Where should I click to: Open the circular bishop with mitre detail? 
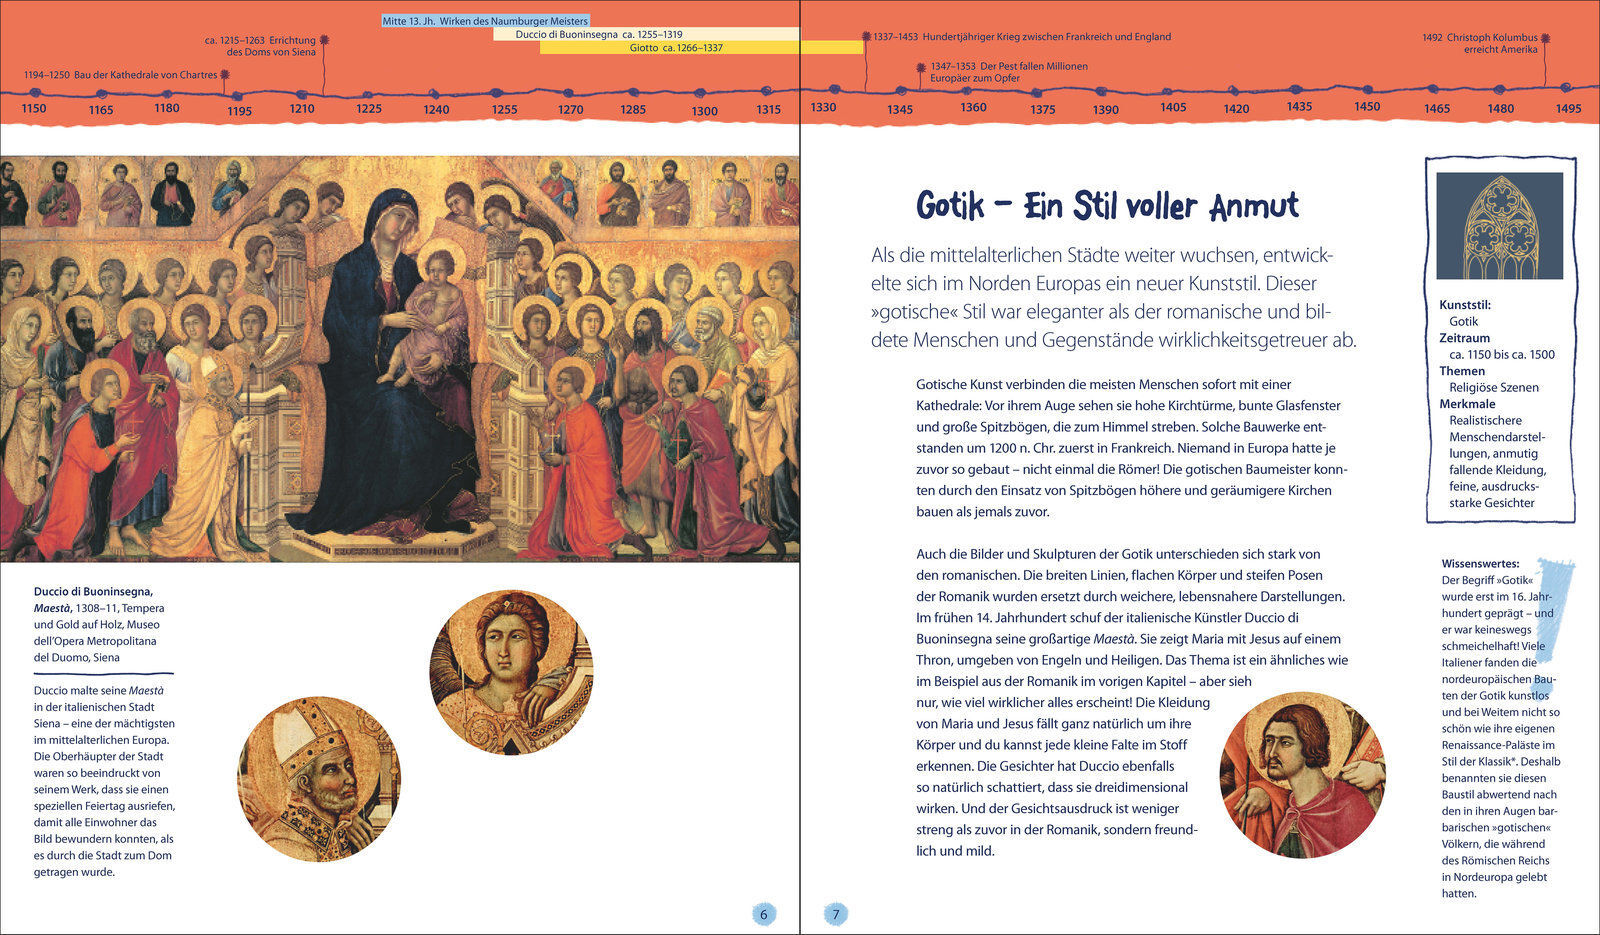click(x=319, y=780)
